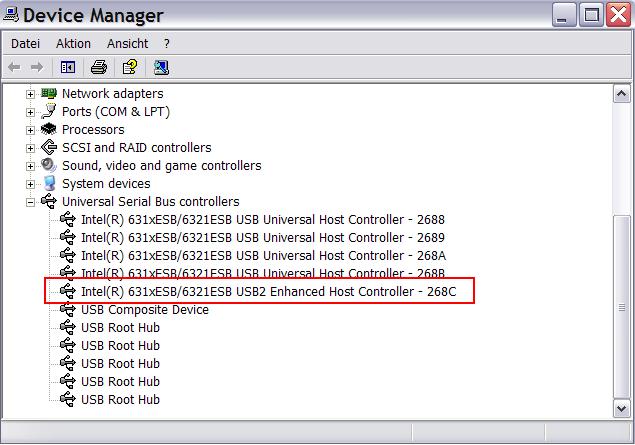Close the Device Manager window
Screen dimensions: 635x445
point(618,16)
